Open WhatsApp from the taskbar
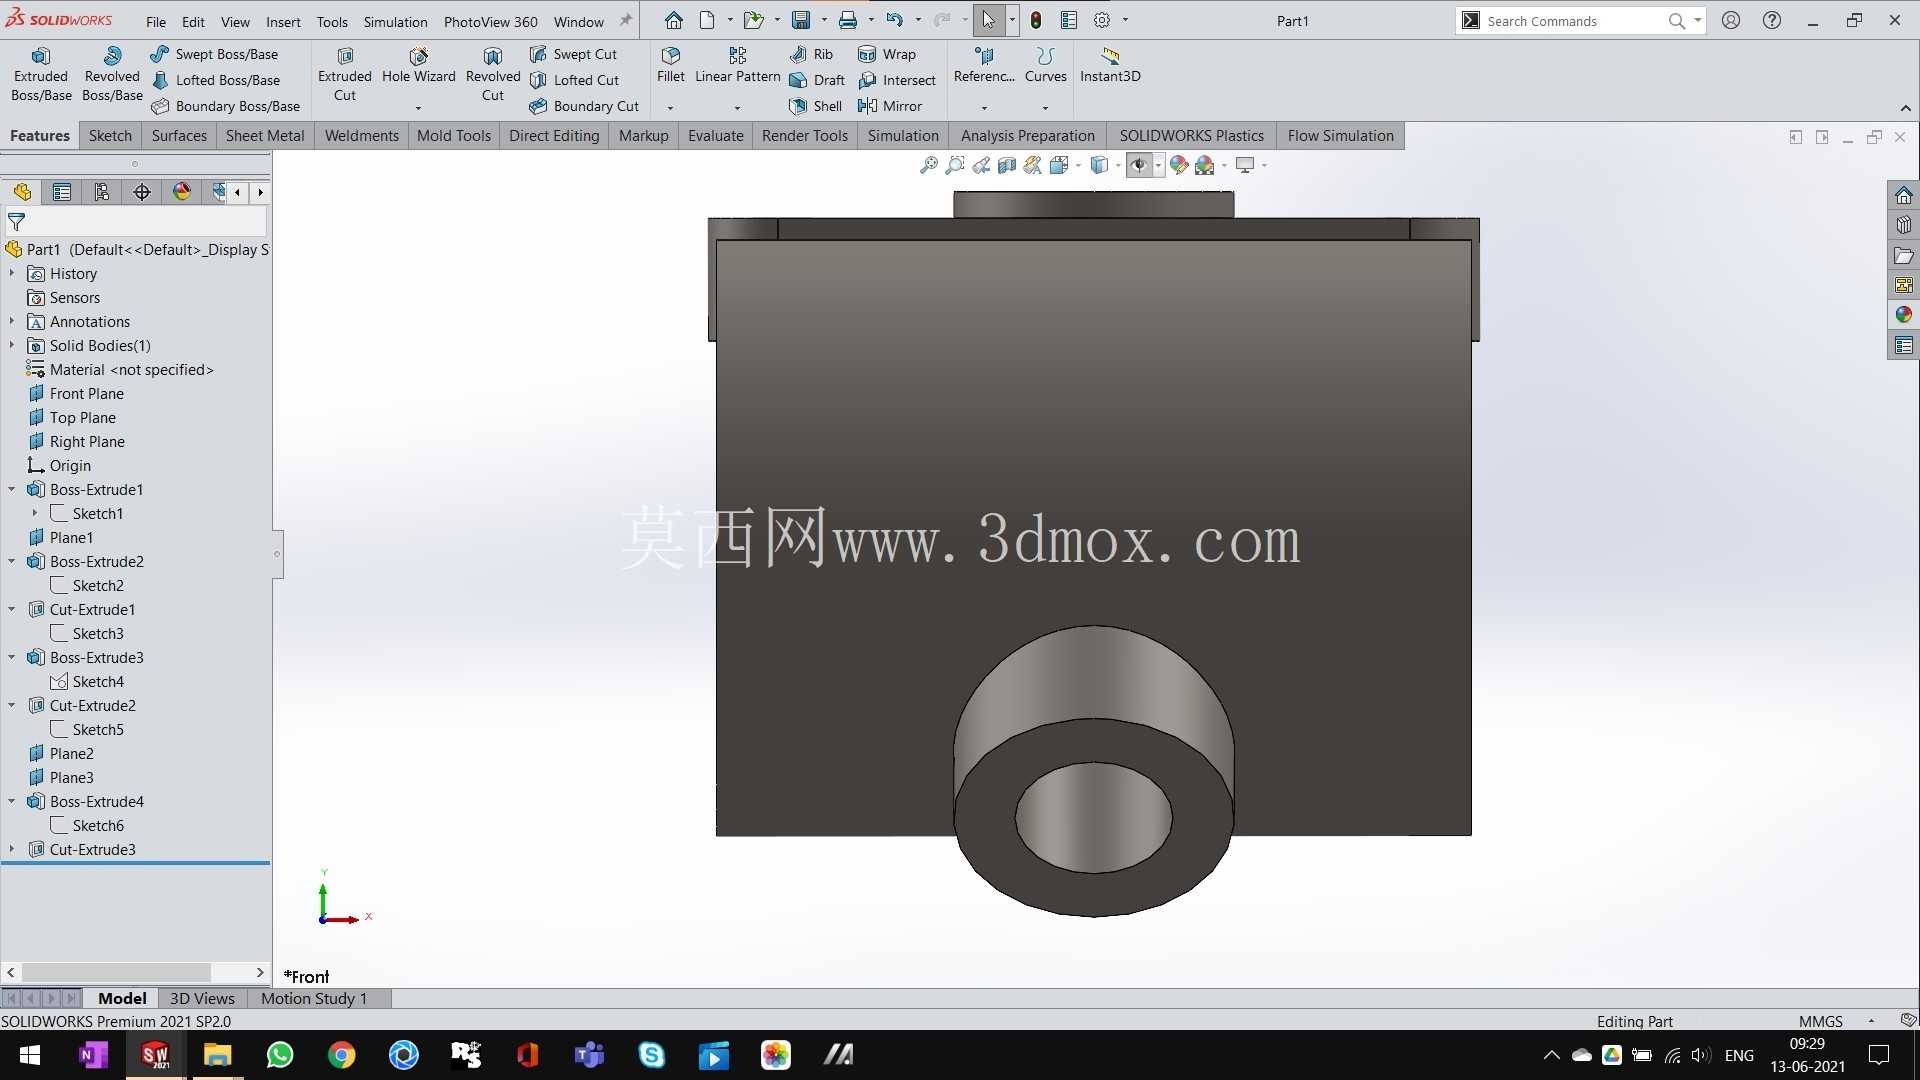1920x1080 pixels. (280, 1055)
